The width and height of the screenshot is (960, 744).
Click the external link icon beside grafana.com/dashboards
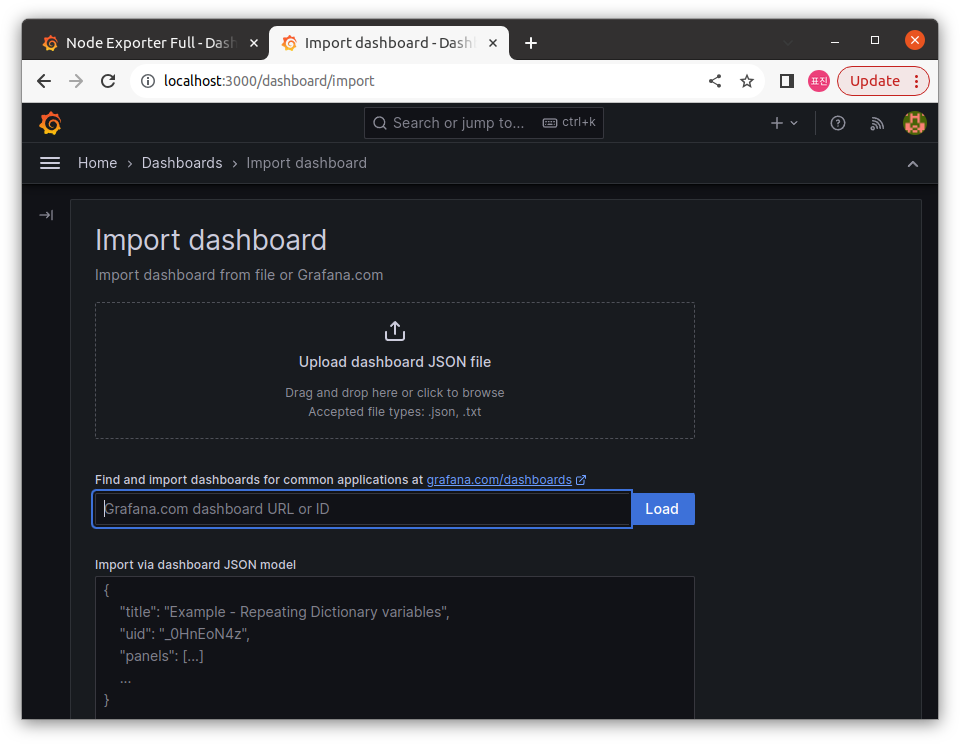pyautogui.click(x=581, y=480)
